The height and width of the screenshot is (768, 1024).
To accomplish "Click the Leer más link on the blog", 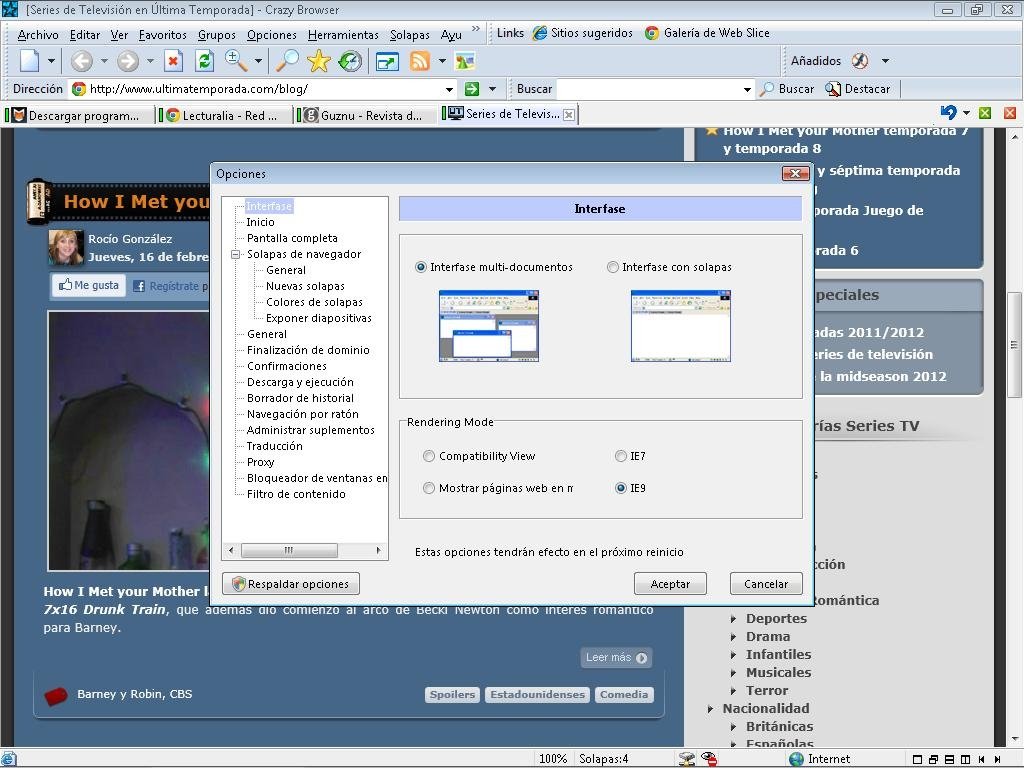I will tap(616, 658).
